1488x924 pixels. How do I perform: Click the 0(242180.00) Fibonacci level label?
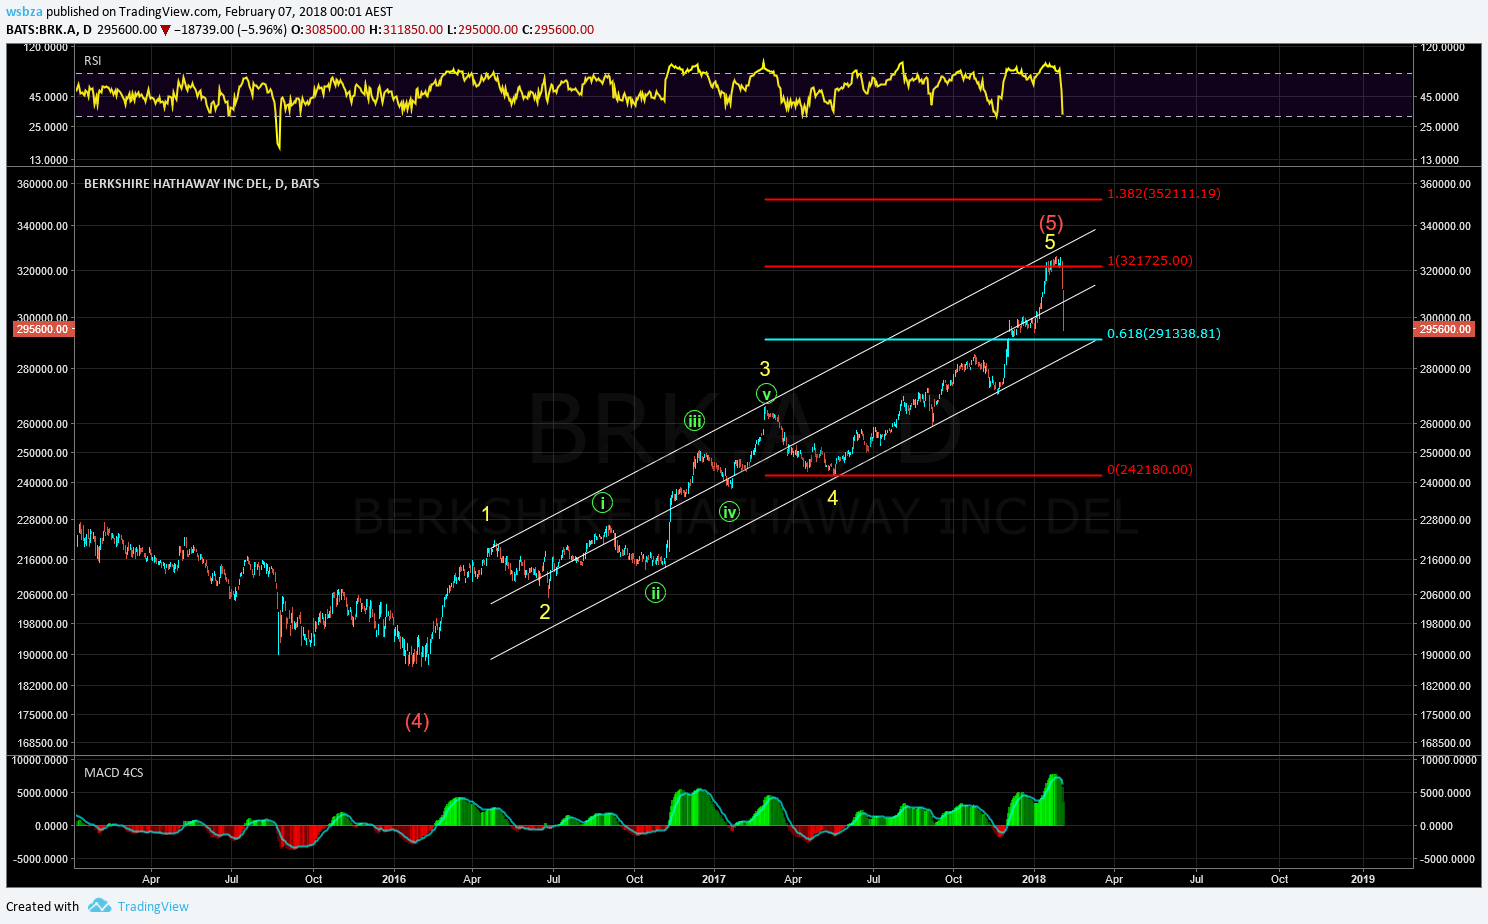coord(1149,470)
